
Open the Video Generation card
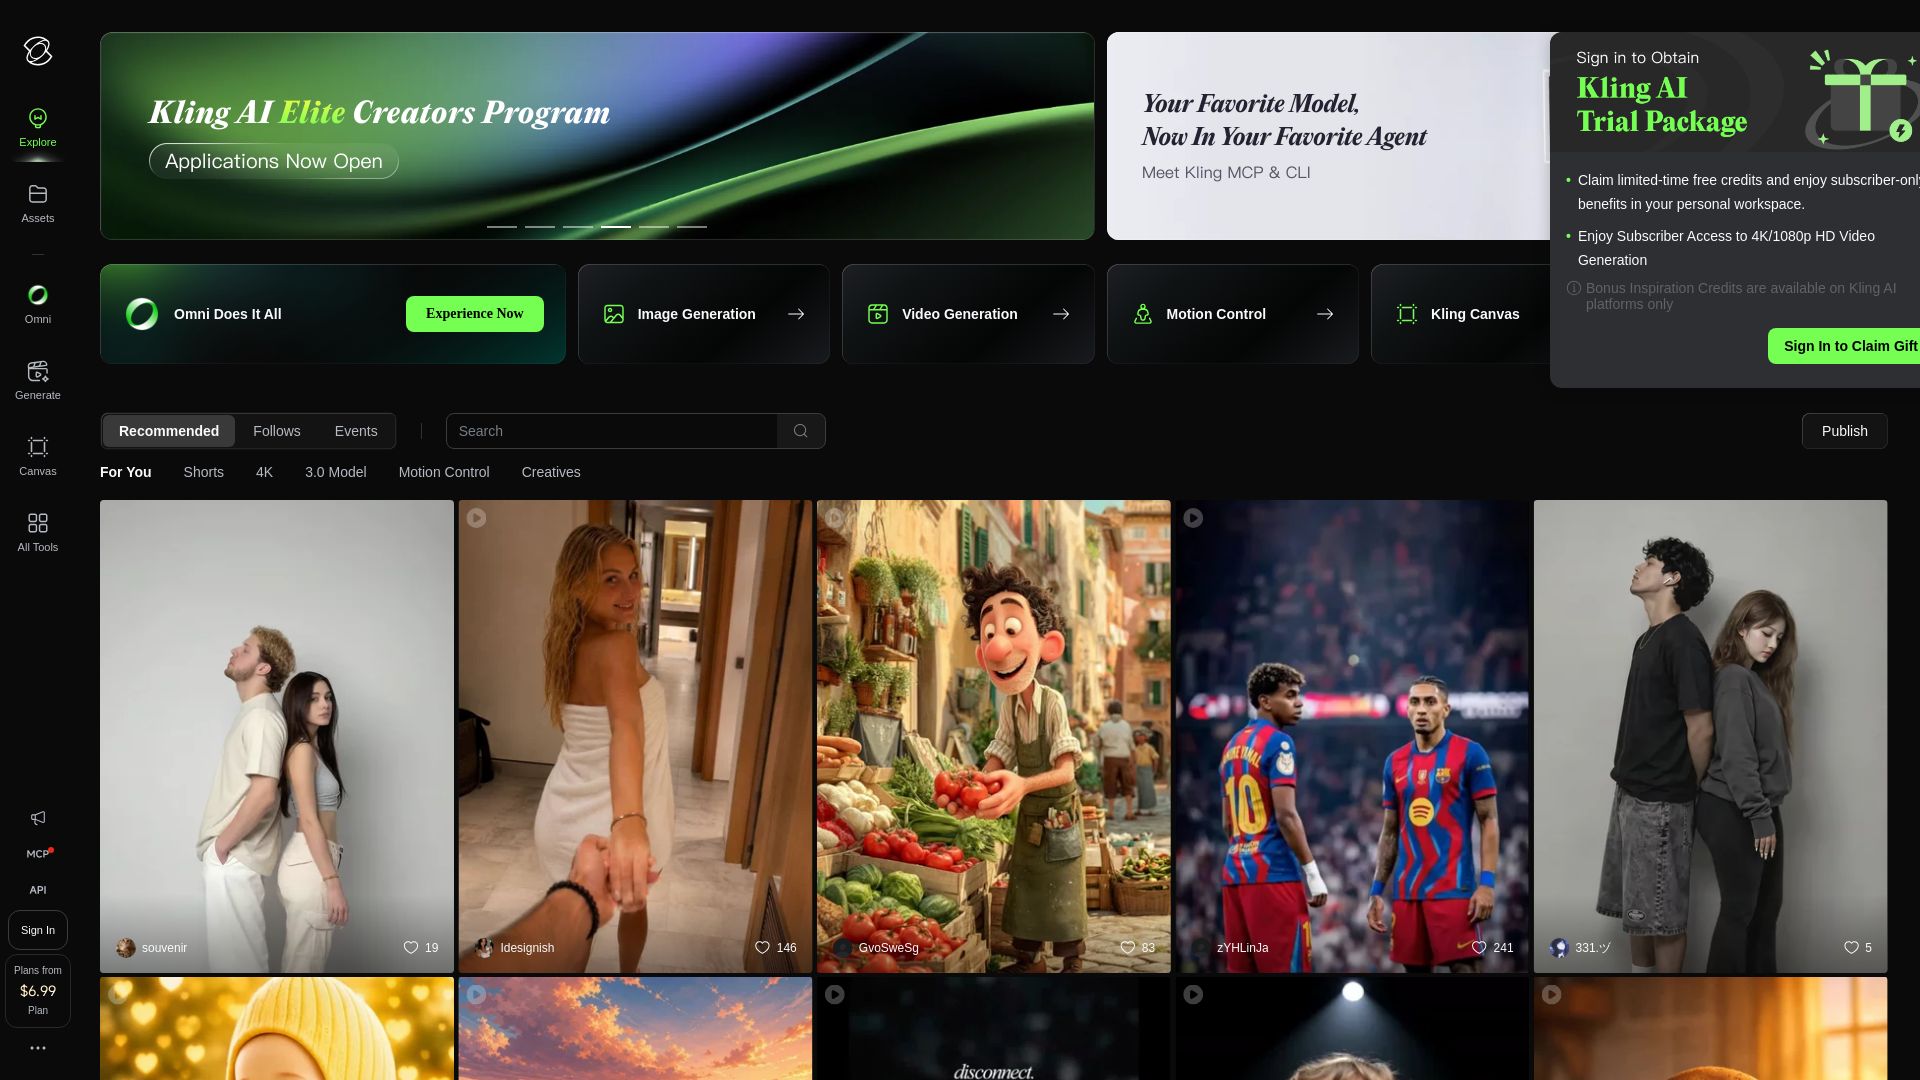coord(968,314)
